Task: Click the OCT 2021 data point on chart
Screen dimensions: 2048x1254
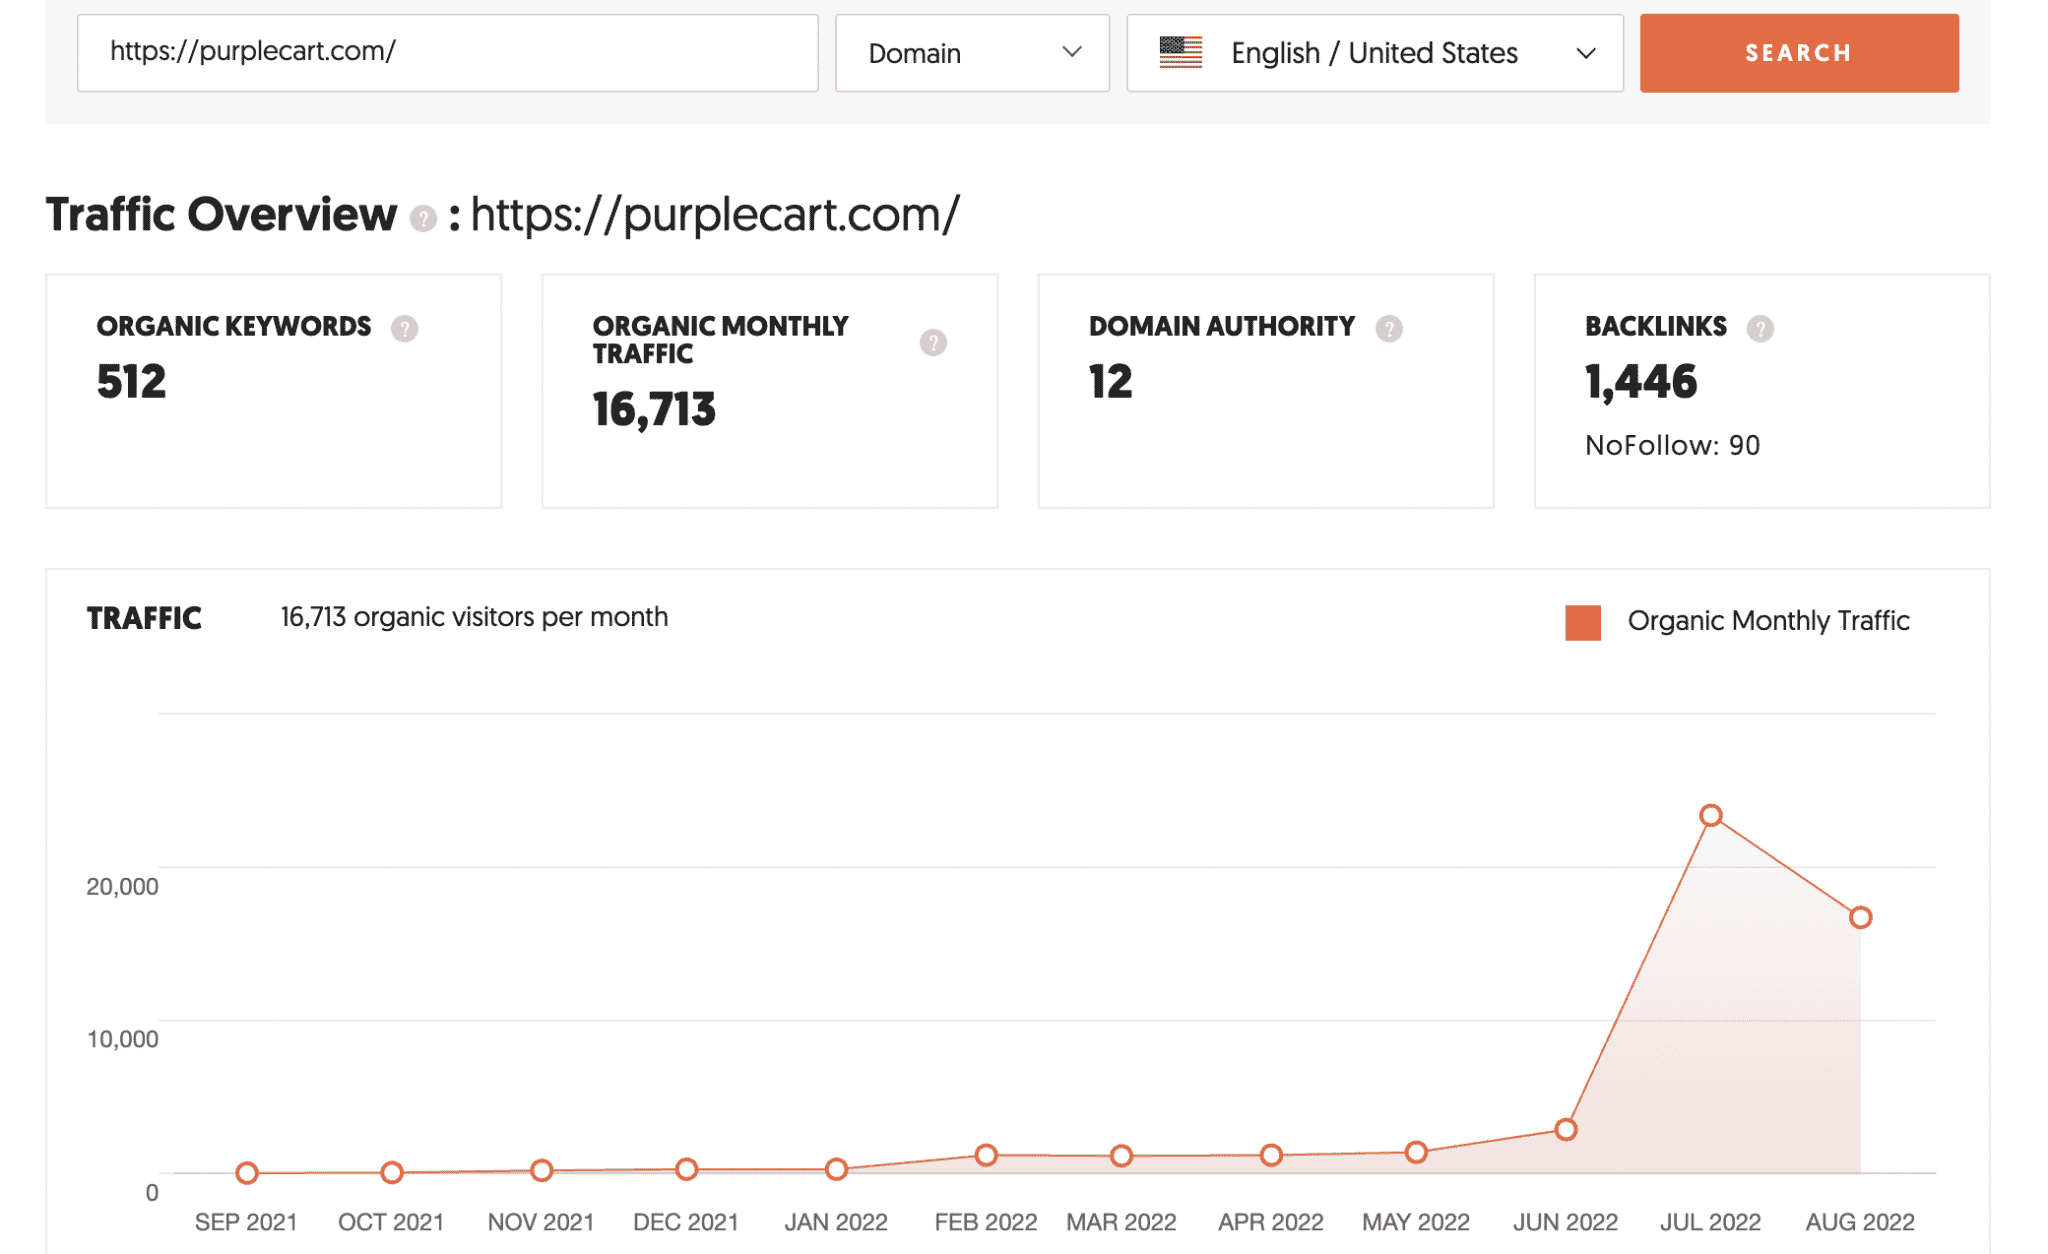Action: click(391, 1172)
